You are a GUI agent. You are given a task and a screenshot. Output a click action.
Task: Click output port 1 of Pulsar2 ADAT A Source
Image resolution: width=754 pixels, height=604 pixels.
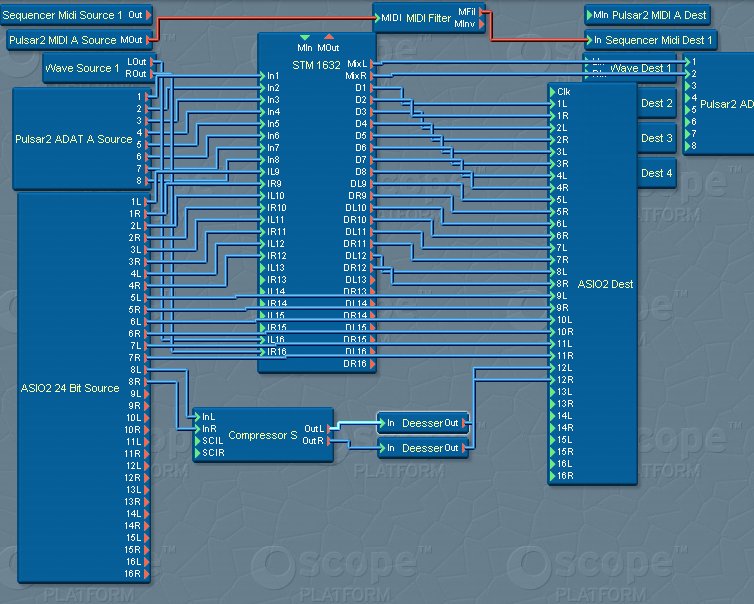click(x=147, y=97)
